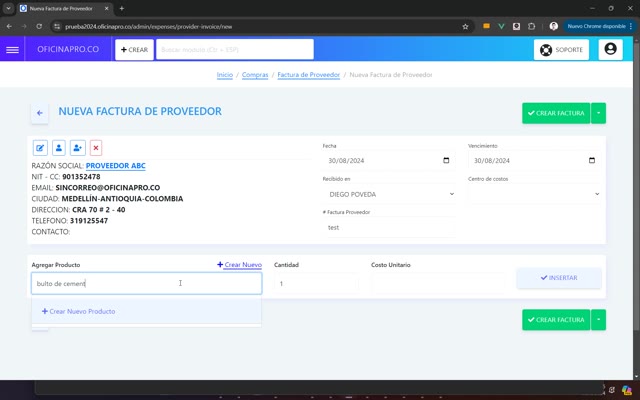Open the PROVEEDOR ABC link

[116, 166]
